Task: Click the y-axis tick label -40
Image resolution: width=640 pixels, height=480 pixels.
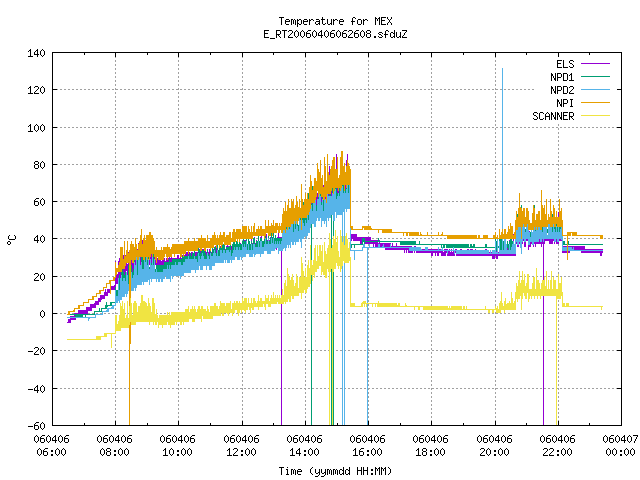Action: 36,389
